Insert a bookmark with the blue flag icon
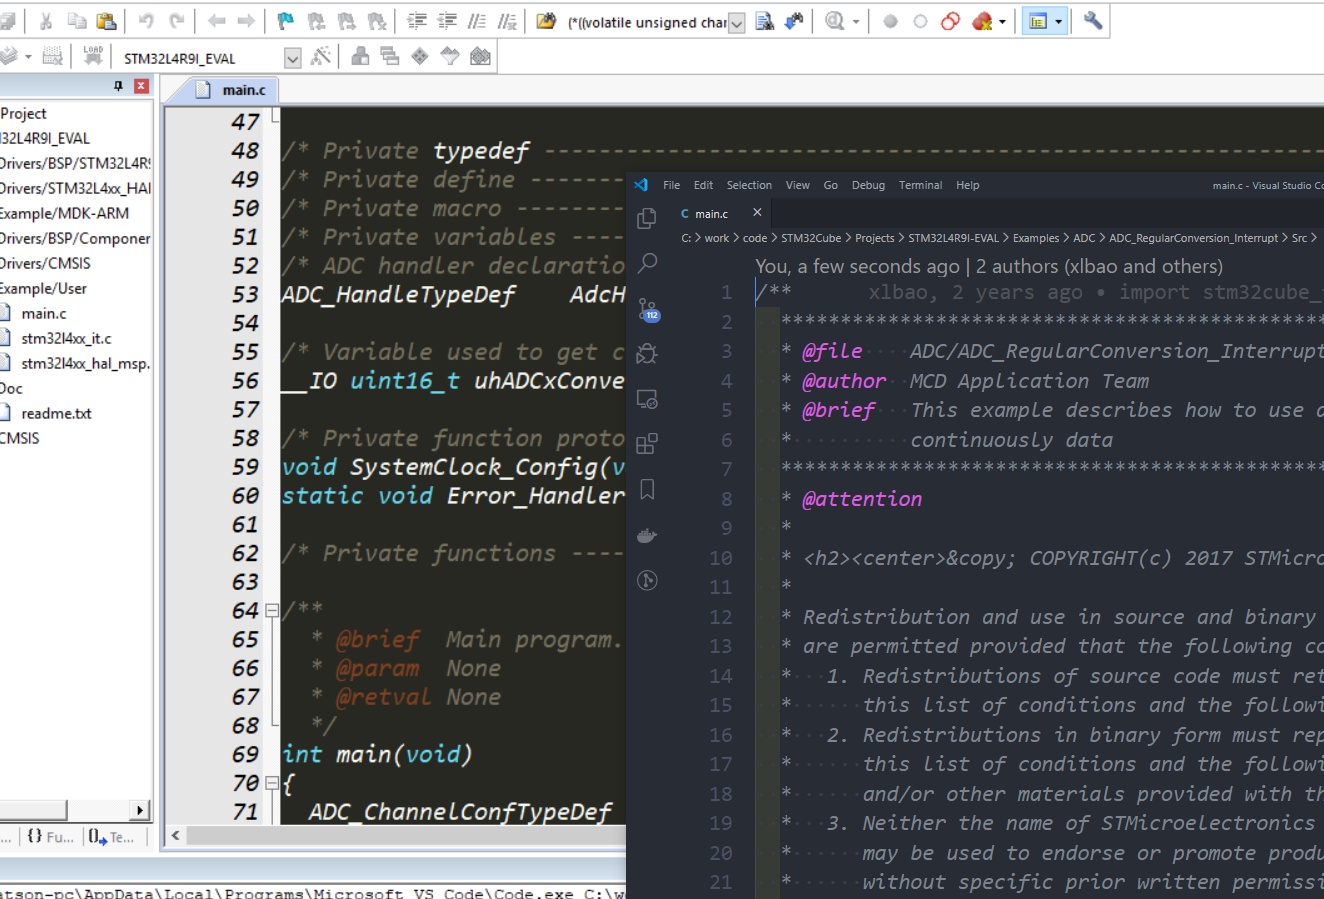This screenshot has width=1324, height=899. [286, 21]
